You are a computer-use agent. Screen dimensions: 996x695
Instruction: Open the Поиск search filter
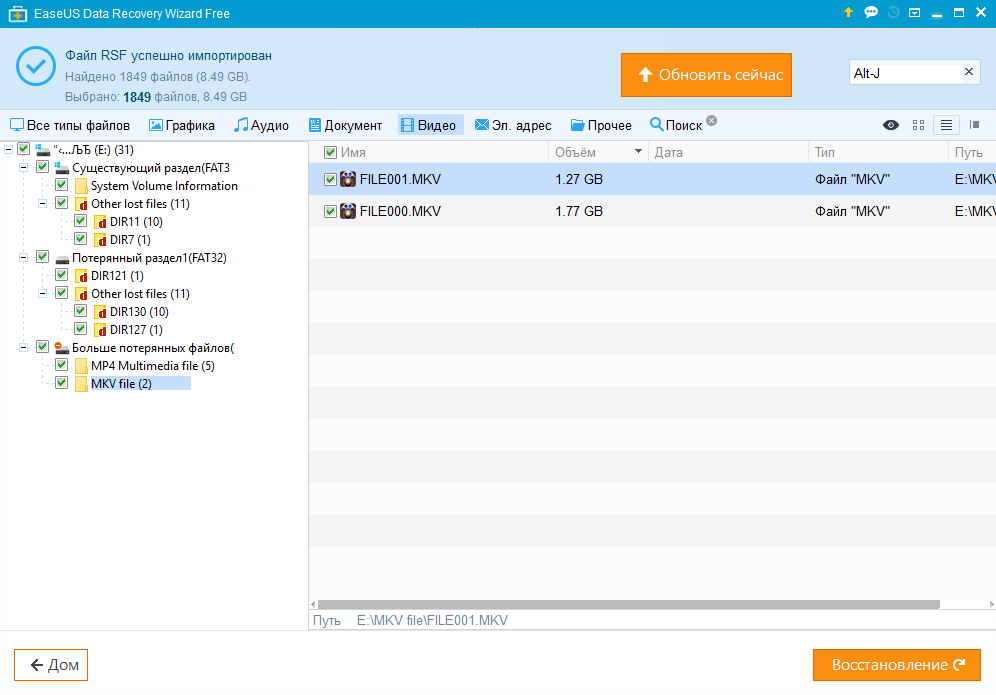pyautogui.click(x=676, y=125)
